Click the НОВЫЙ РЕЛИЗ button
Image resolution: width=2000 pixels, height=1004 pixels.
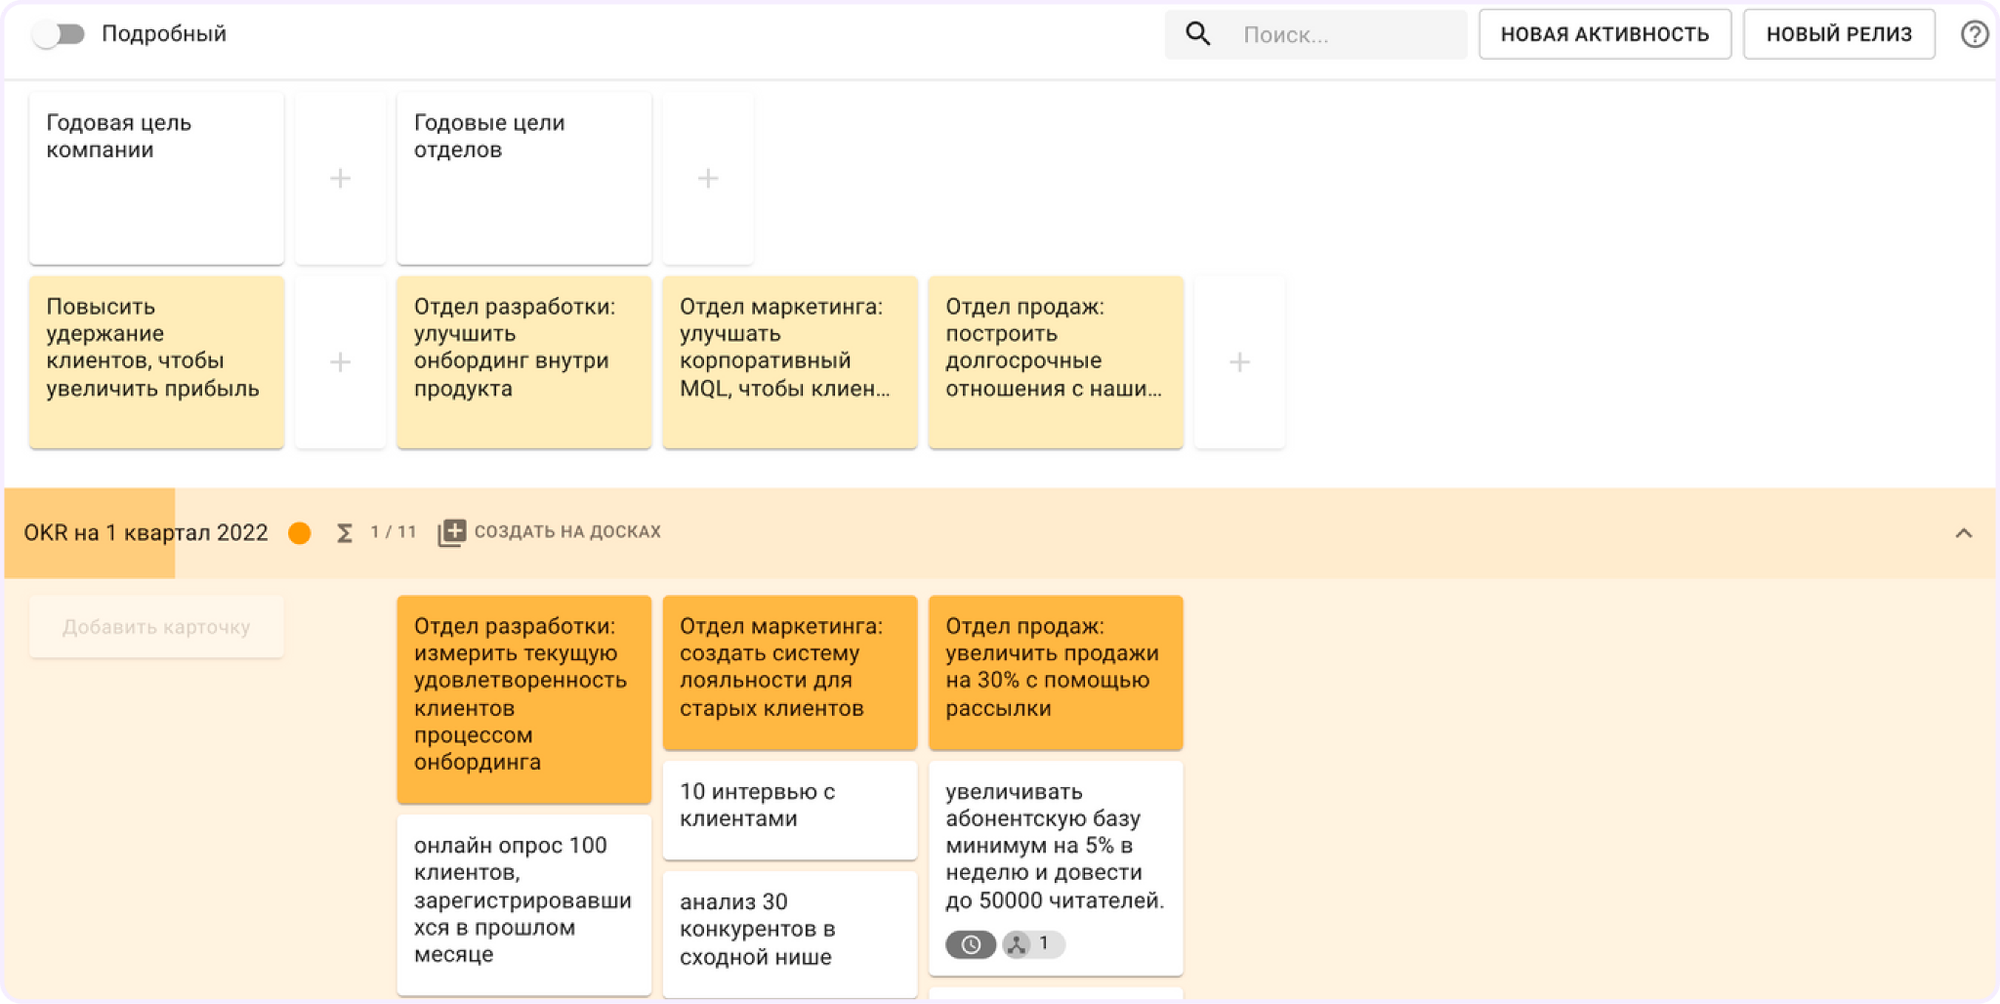pyautogui.click(x=1838, y=34)
